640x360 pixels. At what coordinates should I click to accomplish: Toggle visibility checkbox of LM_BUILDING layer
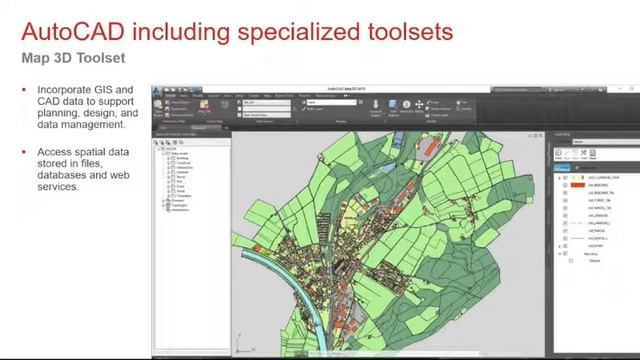[565, 185]
